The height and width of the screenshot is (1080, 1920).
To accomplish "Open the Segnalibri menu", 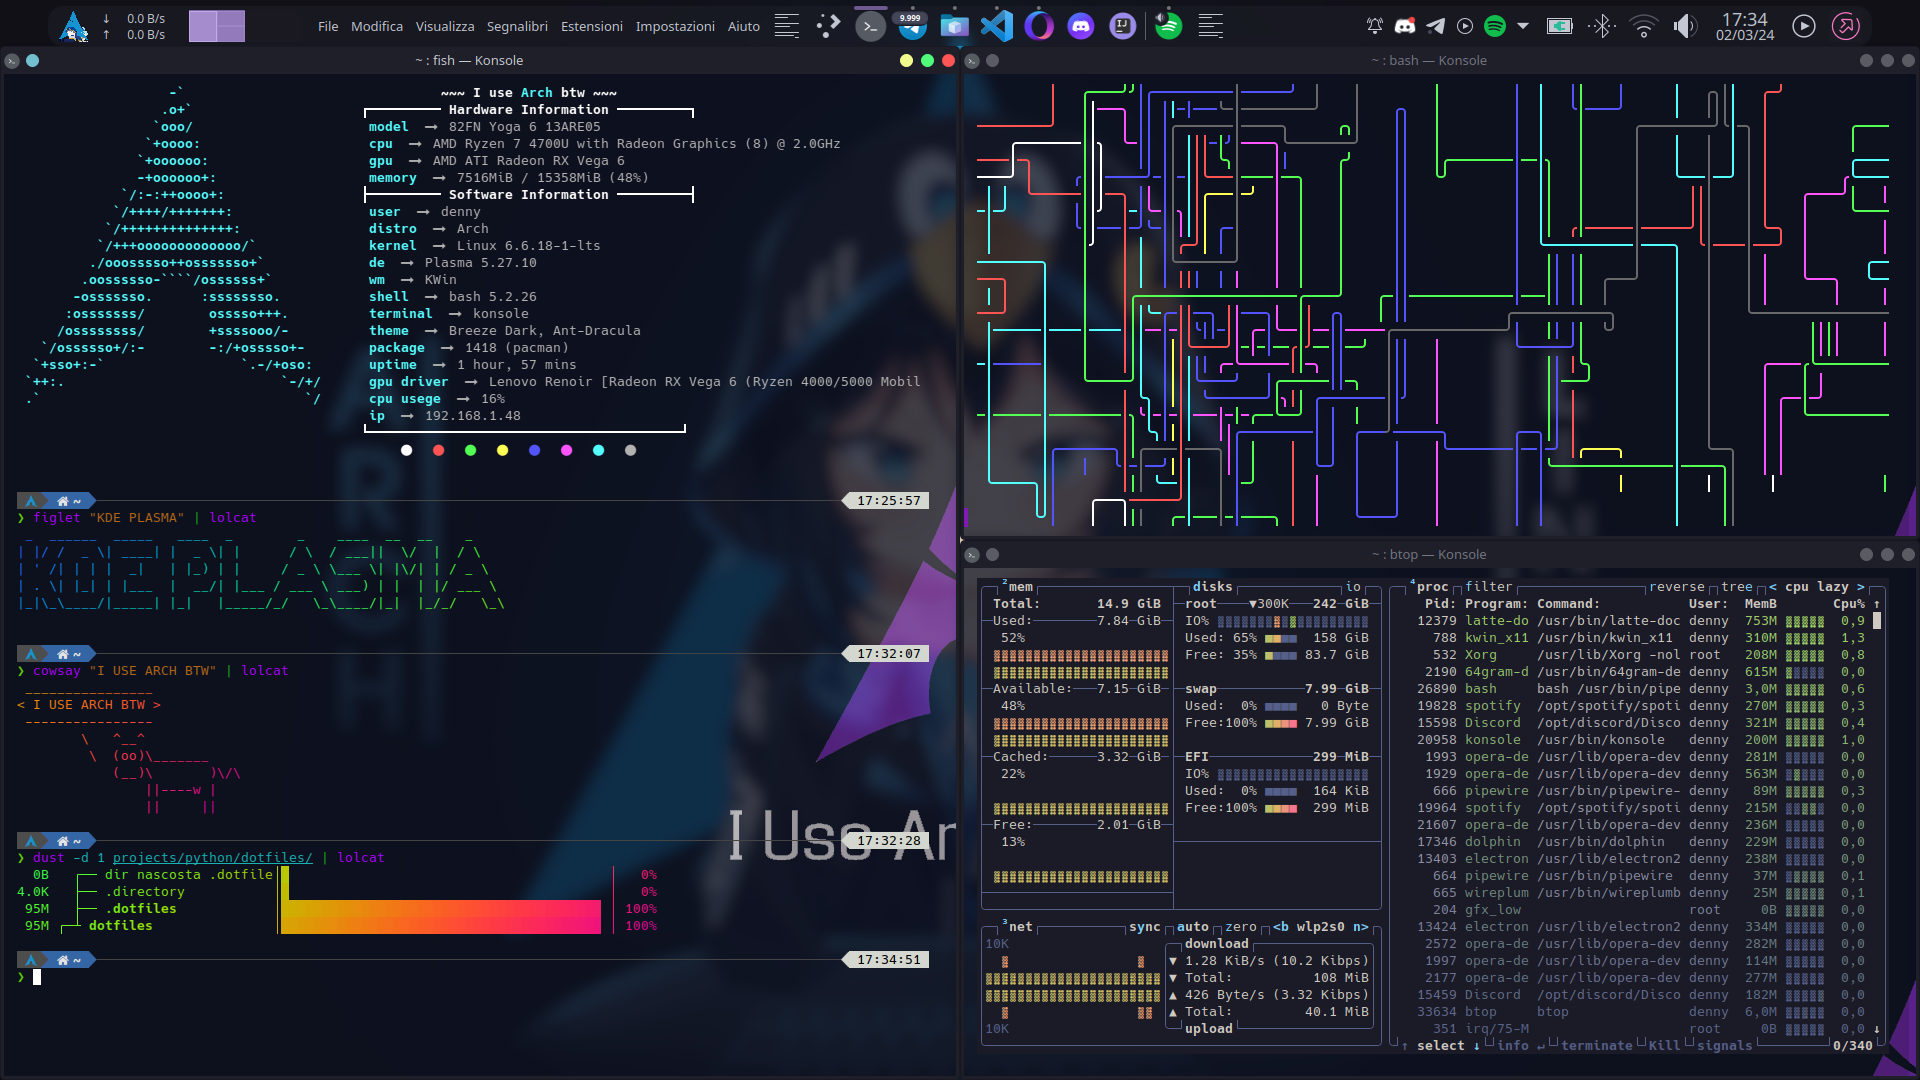I will point(517,27).
